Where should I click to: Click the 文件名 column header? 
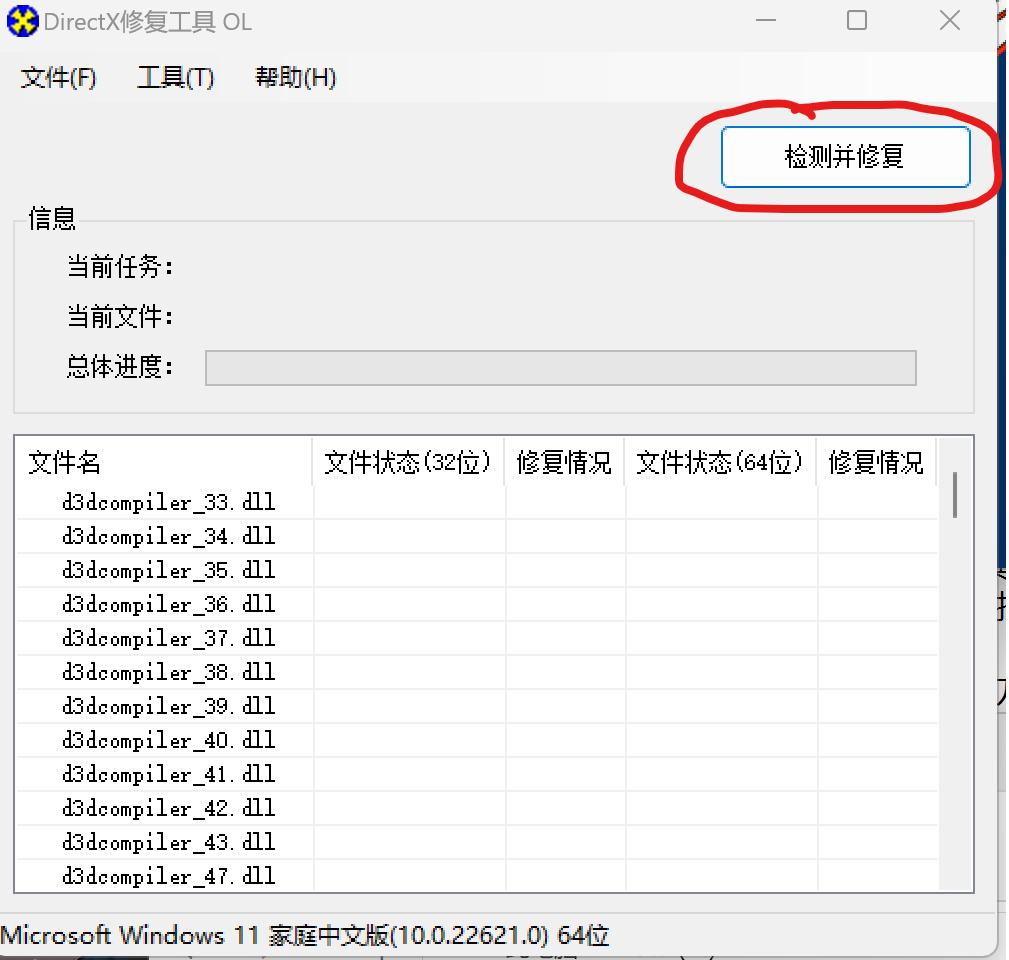[163, 462]
